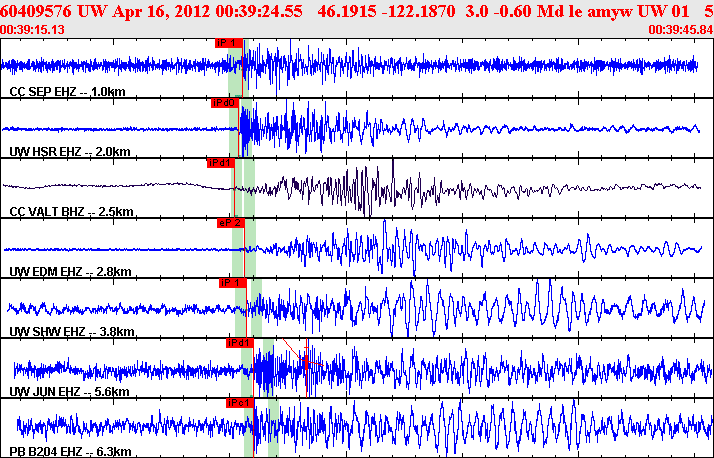Click the UW HSR EHZ -- 2.0km channel label
The height and width of the screenshot is (458, 714).
coord(70,152)
